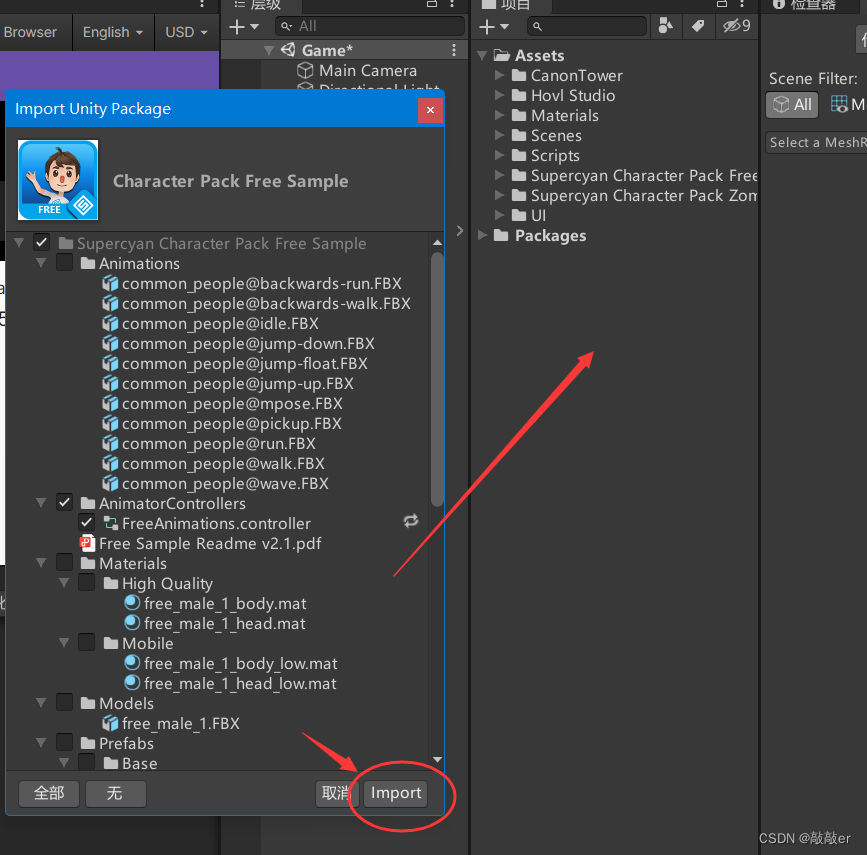867x855 pixels.
Task: Click free_male_1_body.mat material sphere icon
Action: point(132,602)
